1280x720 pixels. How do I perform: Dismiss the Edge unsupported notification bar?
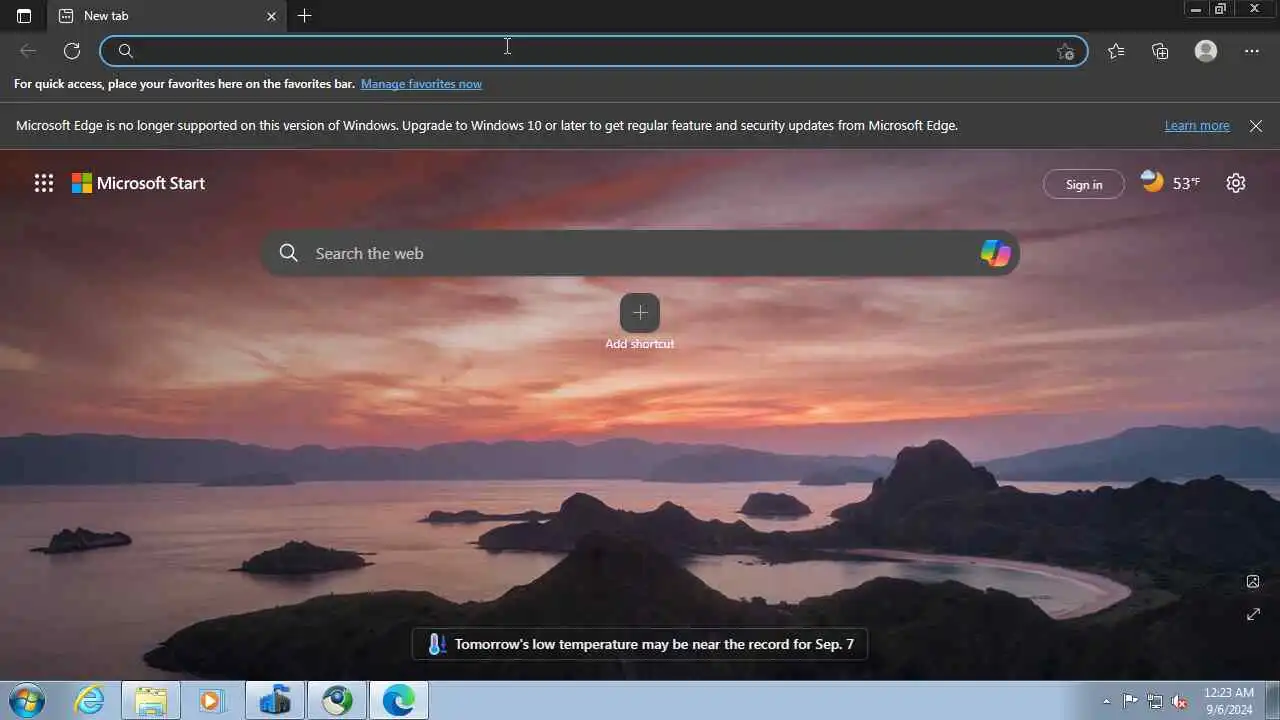1256,126
